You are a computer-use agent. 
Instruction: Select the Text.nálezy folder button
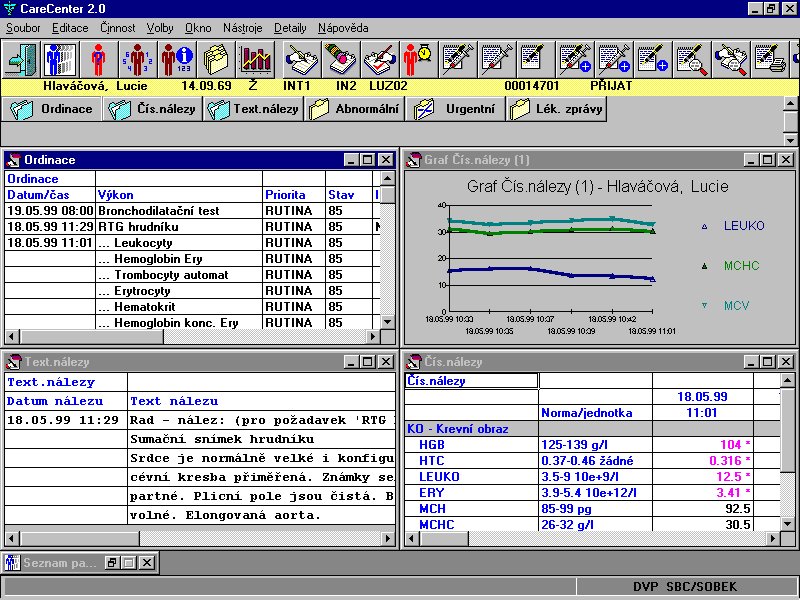[x=253, y=109]
